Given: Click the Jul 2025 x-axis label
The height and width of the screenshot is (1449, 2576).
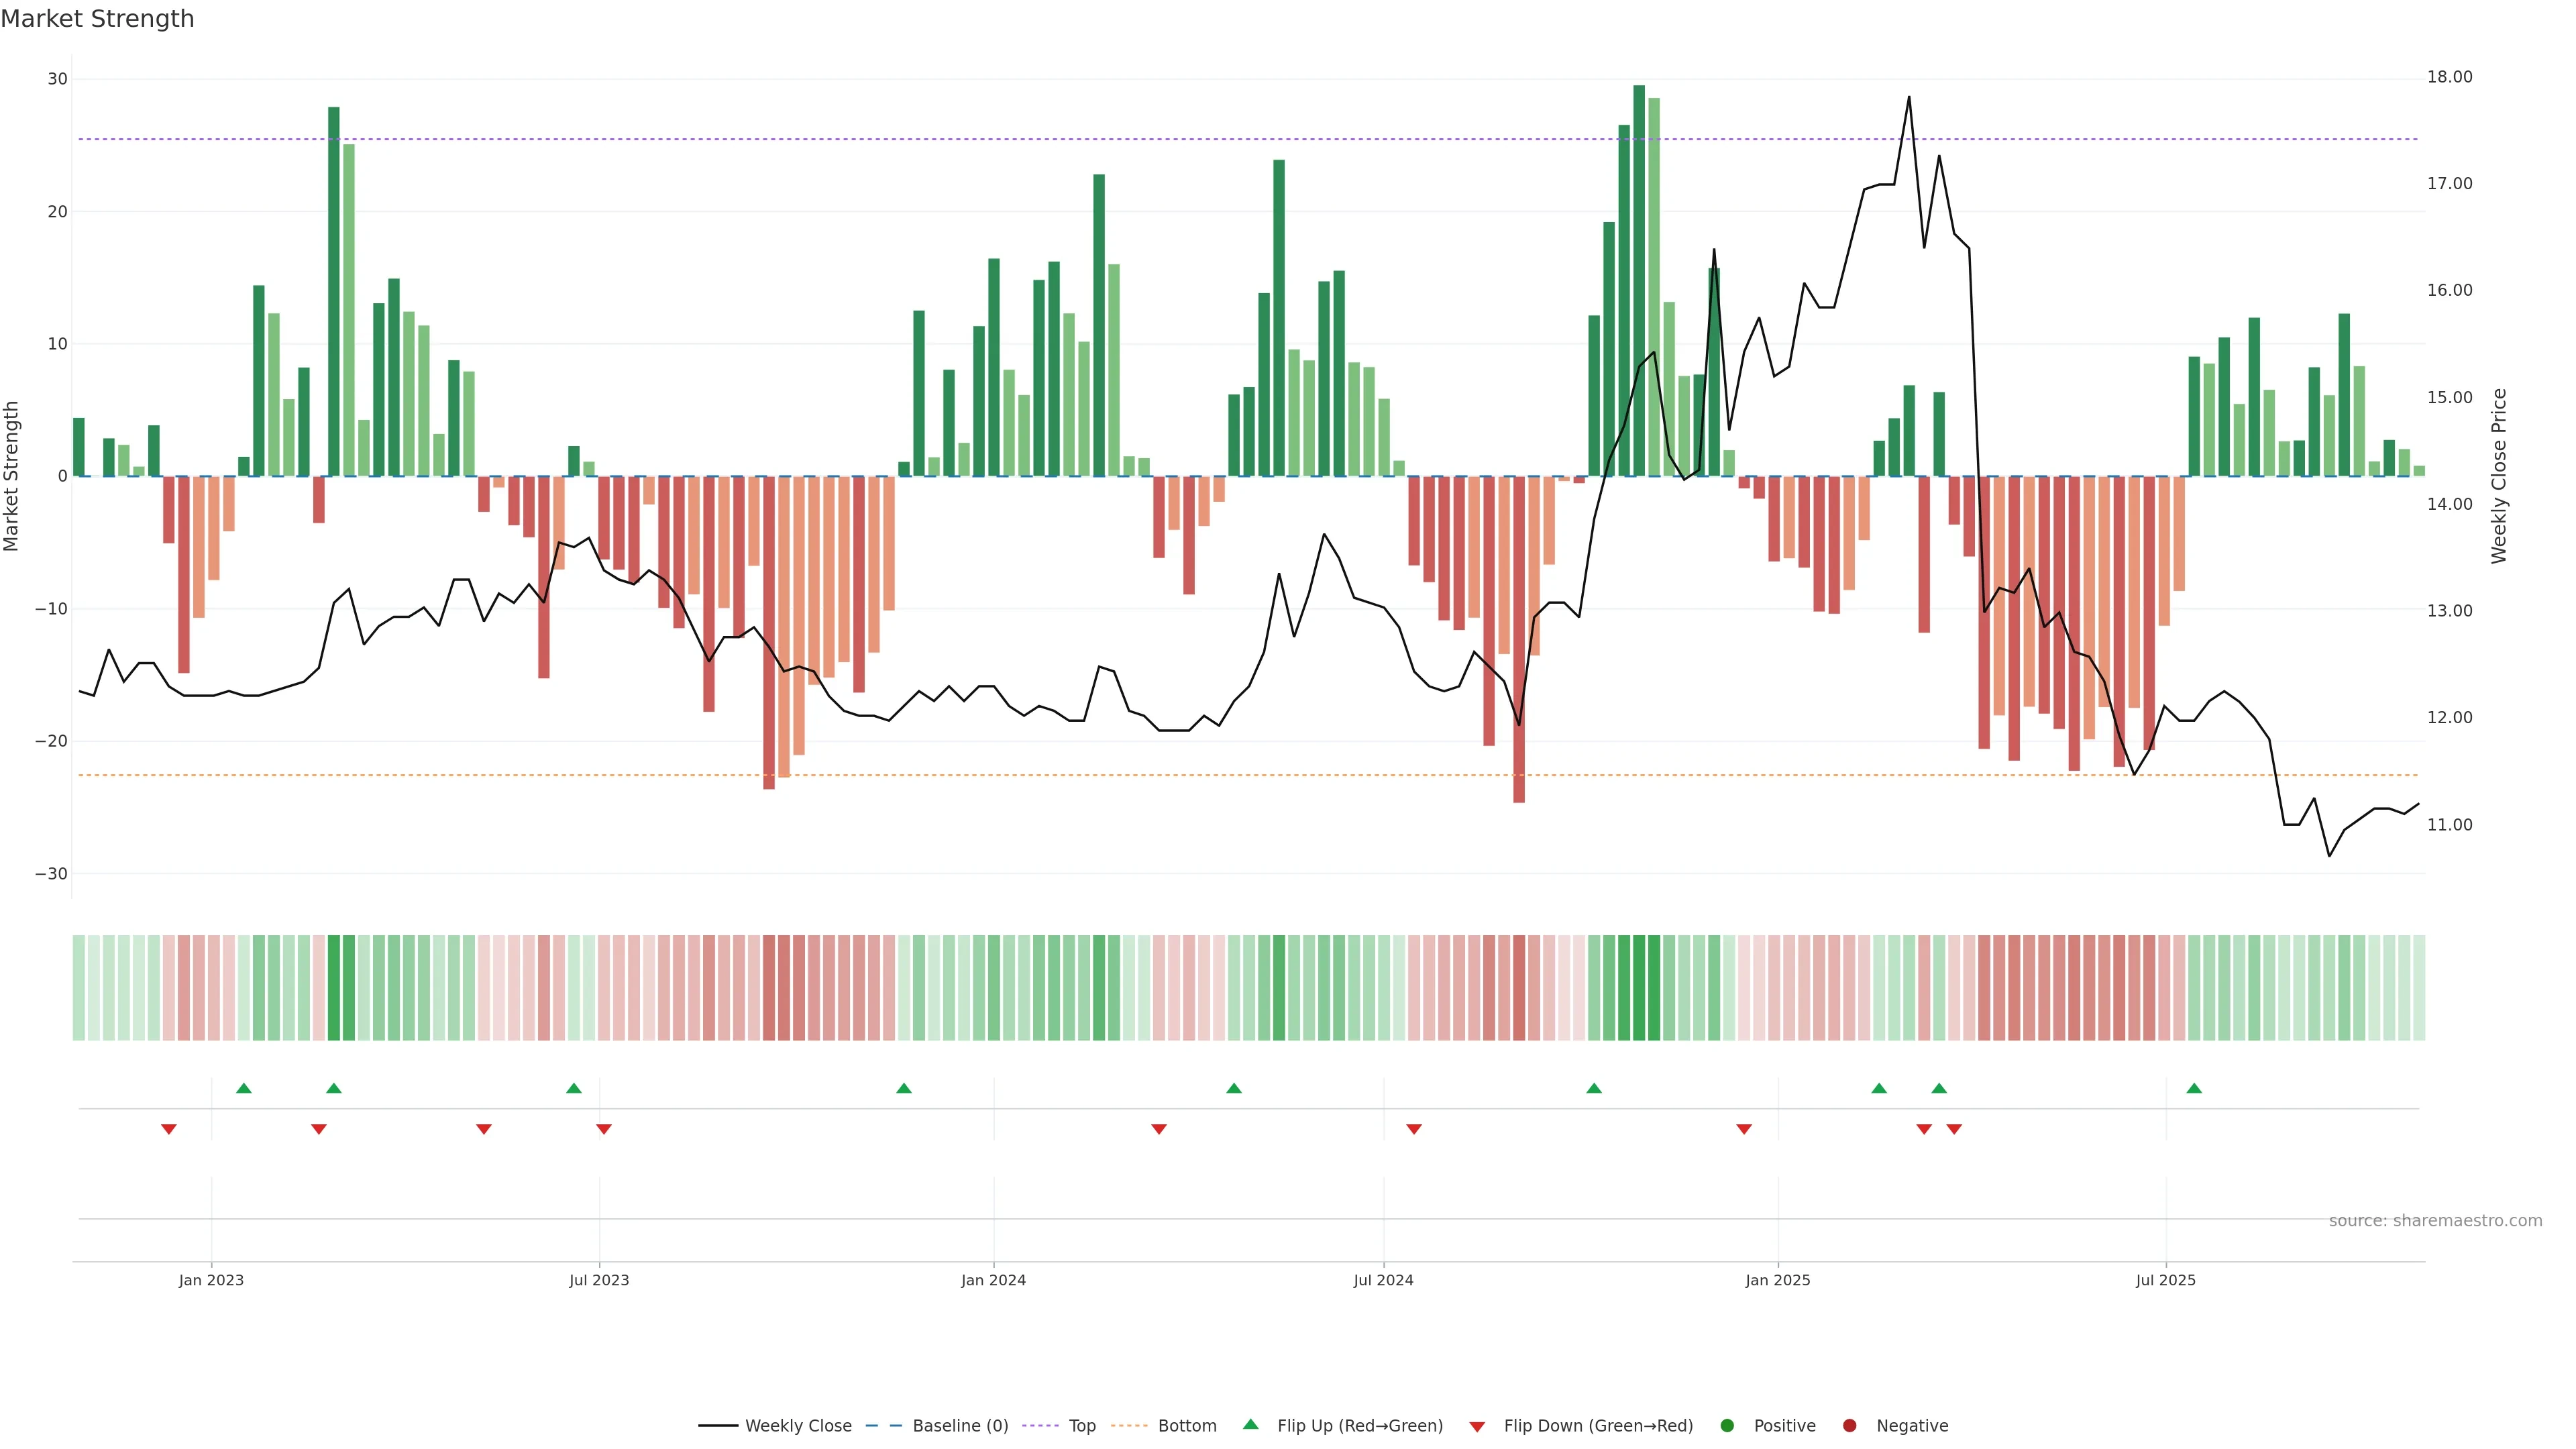Looking at the screenshot, I should coord(2165,1280).
